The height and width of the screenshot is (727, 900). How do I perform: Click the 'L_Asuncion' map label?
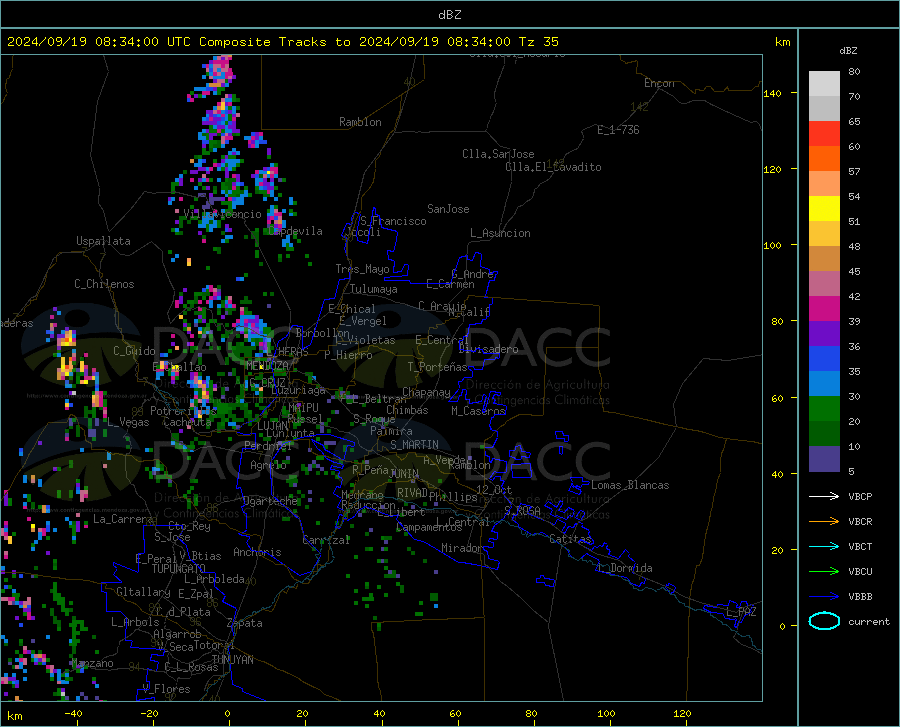(x=500, y=233)
